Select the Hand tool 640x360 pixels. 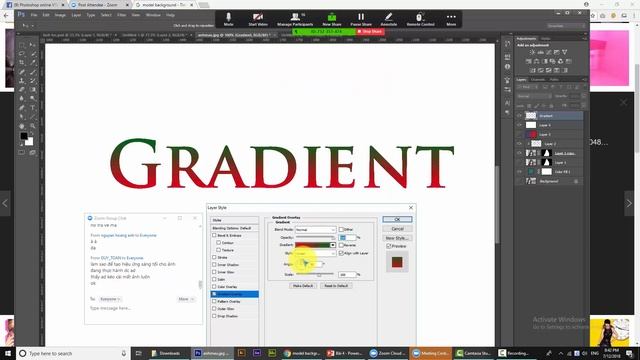tap(22, 126)
